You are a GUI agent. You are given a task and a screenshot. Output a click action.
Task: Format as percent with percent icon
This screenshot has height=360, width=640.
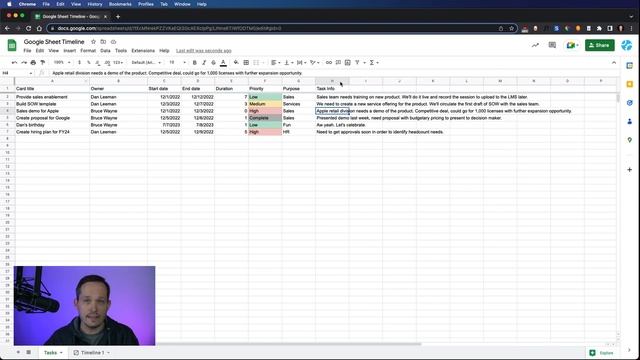[89, 62]
